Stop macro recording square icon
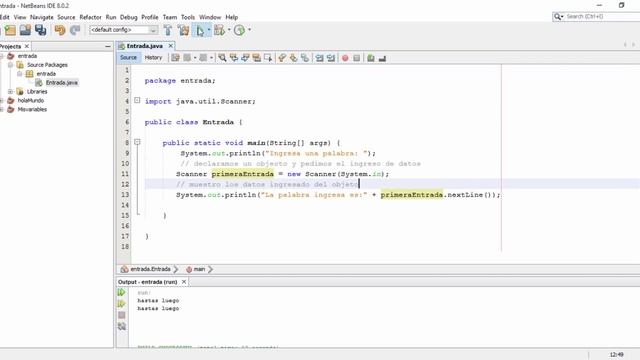 [x=357, y=58]
